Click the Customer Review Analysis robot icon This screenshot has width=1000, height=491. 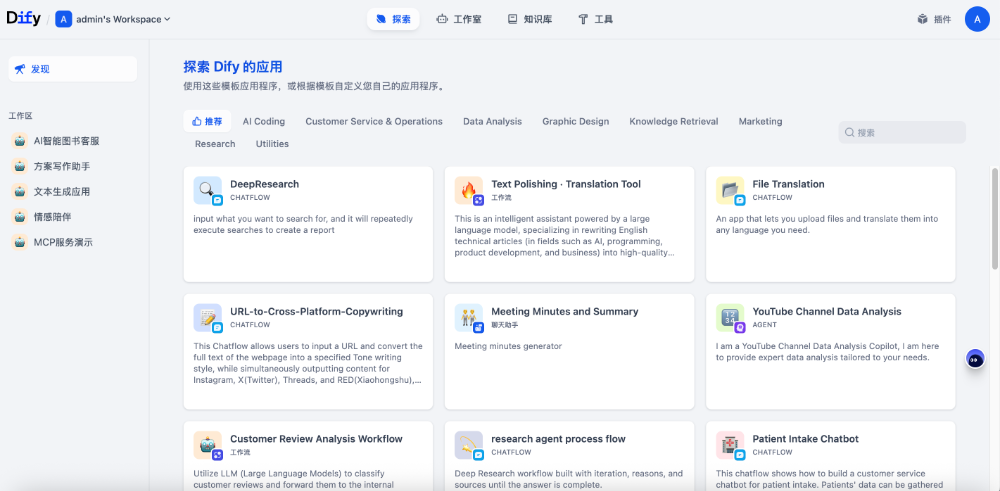click(207, 445)
